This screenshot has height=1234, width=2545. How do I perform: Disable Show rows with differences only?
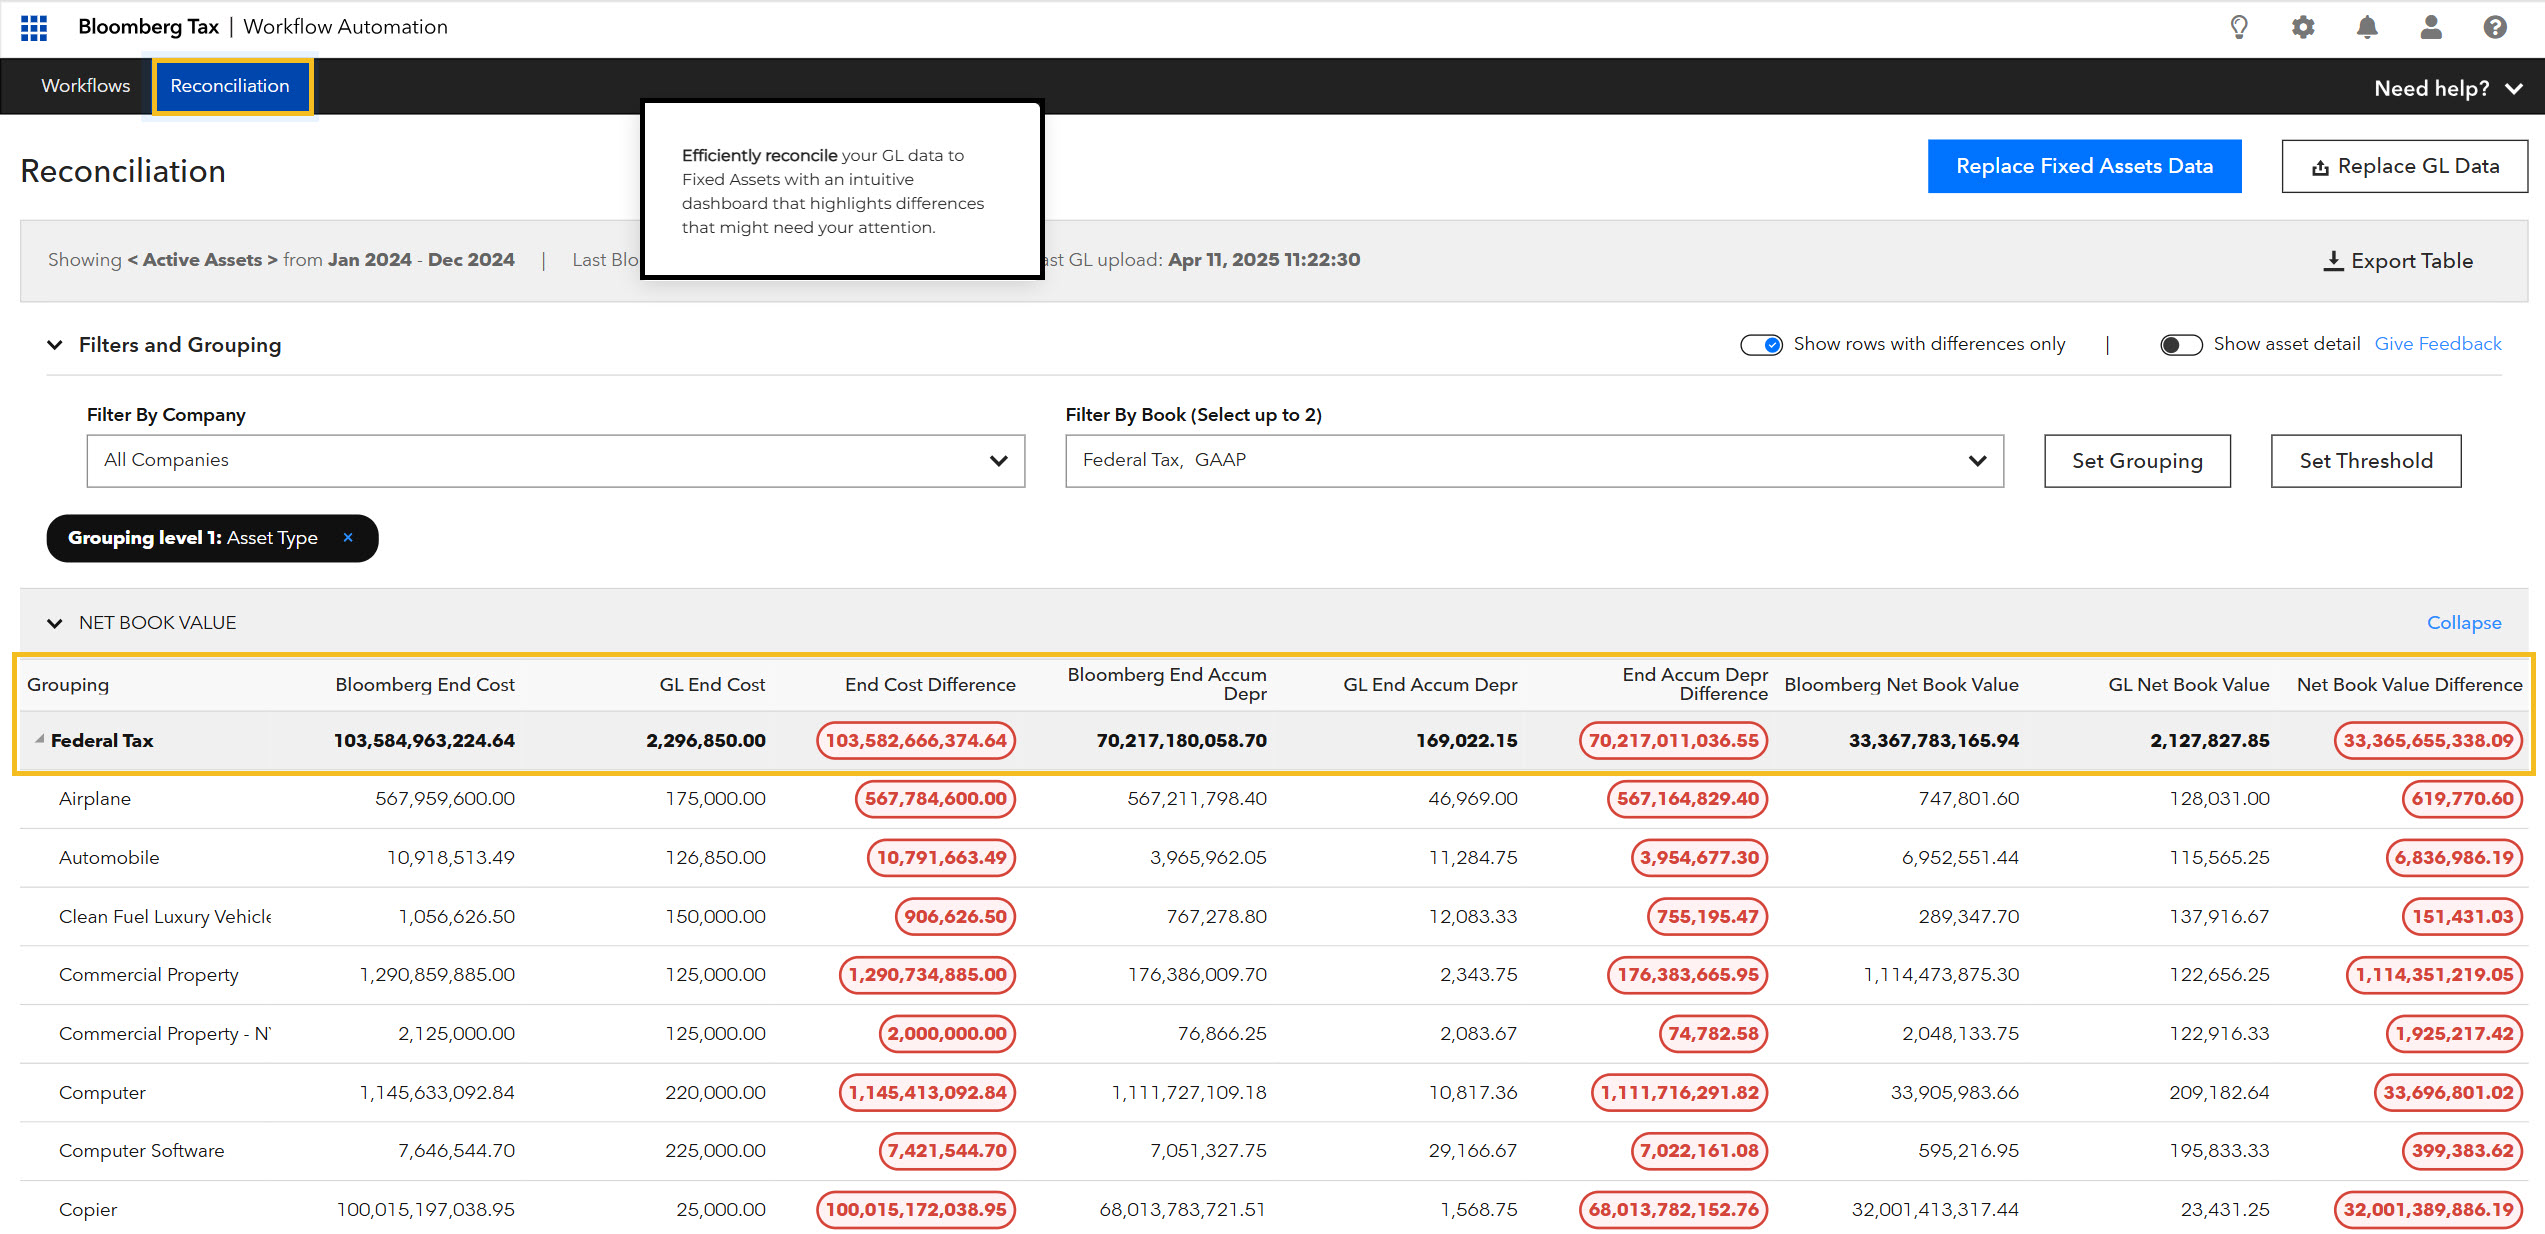coord(1761,344)
